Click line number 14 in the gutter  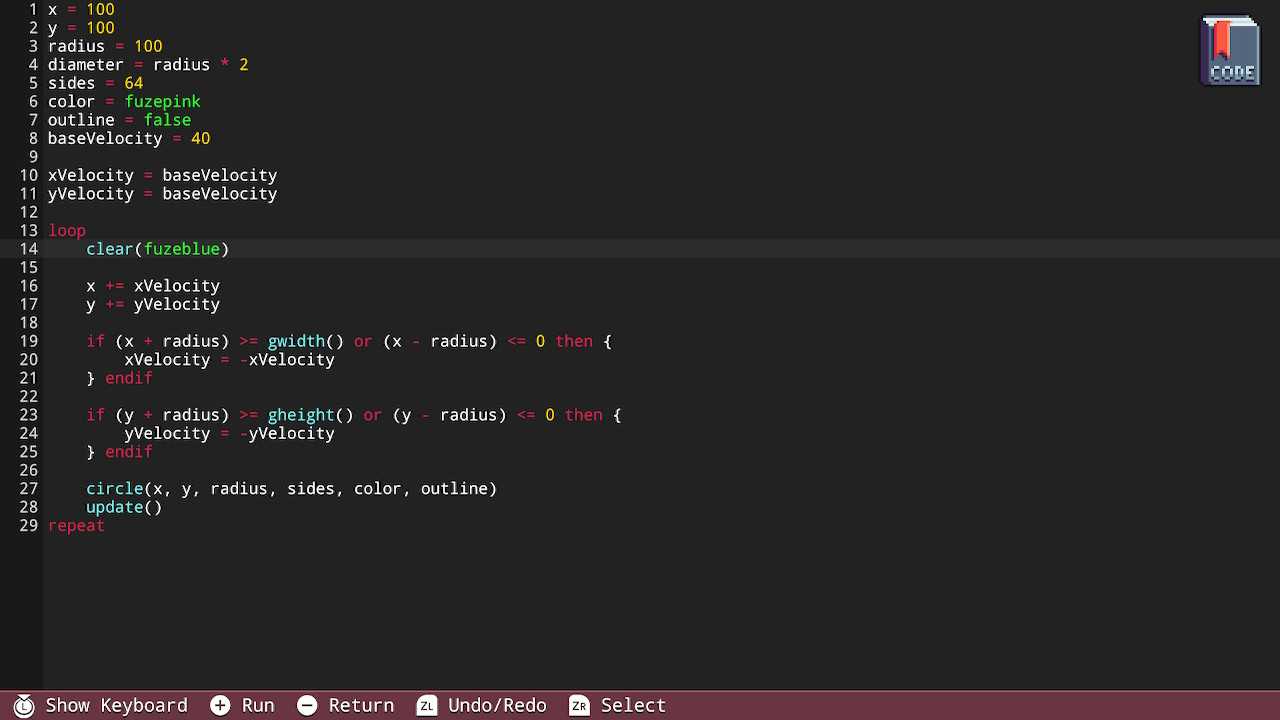click(x=28, y=249)
